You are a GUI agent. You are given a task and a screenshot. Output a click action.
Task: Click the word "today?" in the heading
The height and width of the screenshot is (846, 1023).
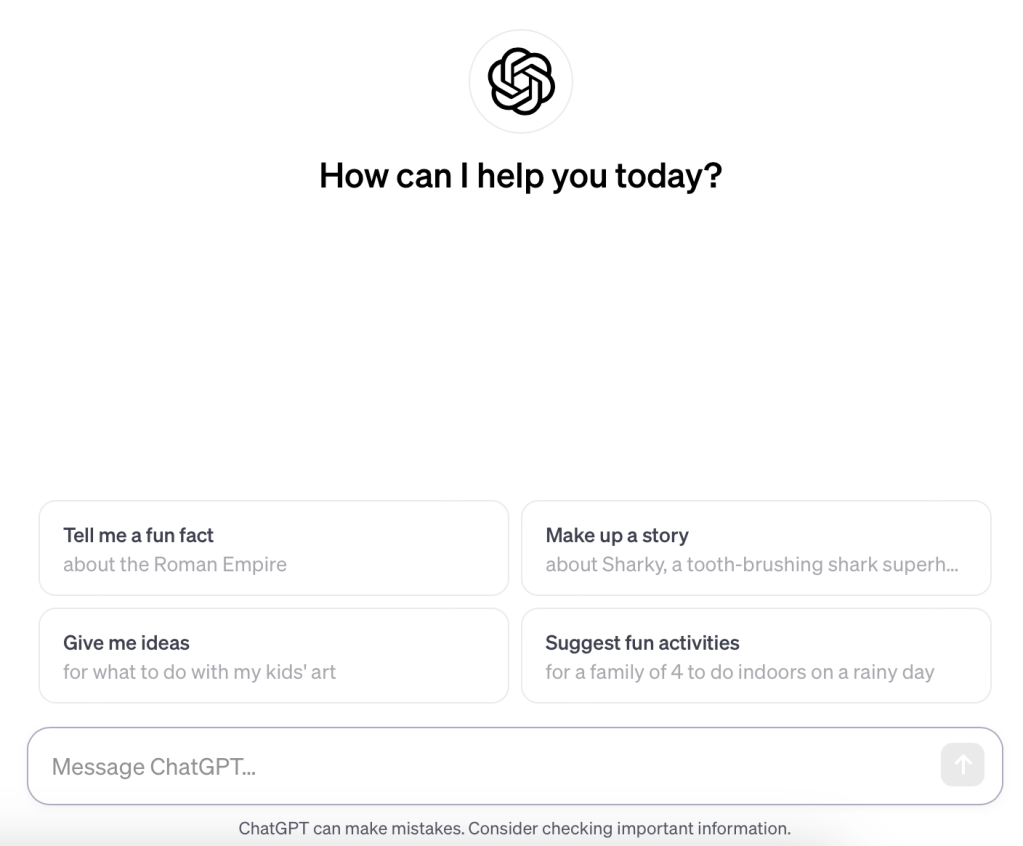pyautogui.click(x=668, y=176)
